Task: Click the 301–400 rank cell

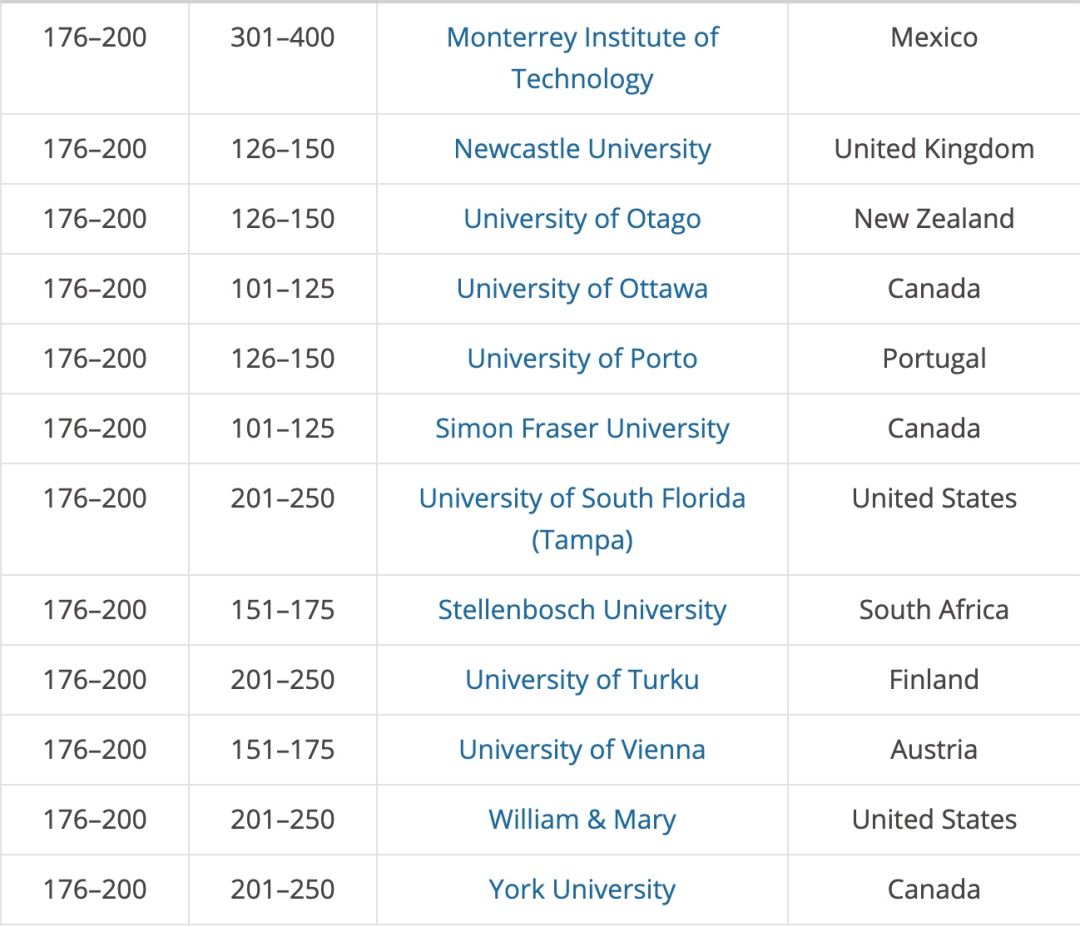Action: 282,38
